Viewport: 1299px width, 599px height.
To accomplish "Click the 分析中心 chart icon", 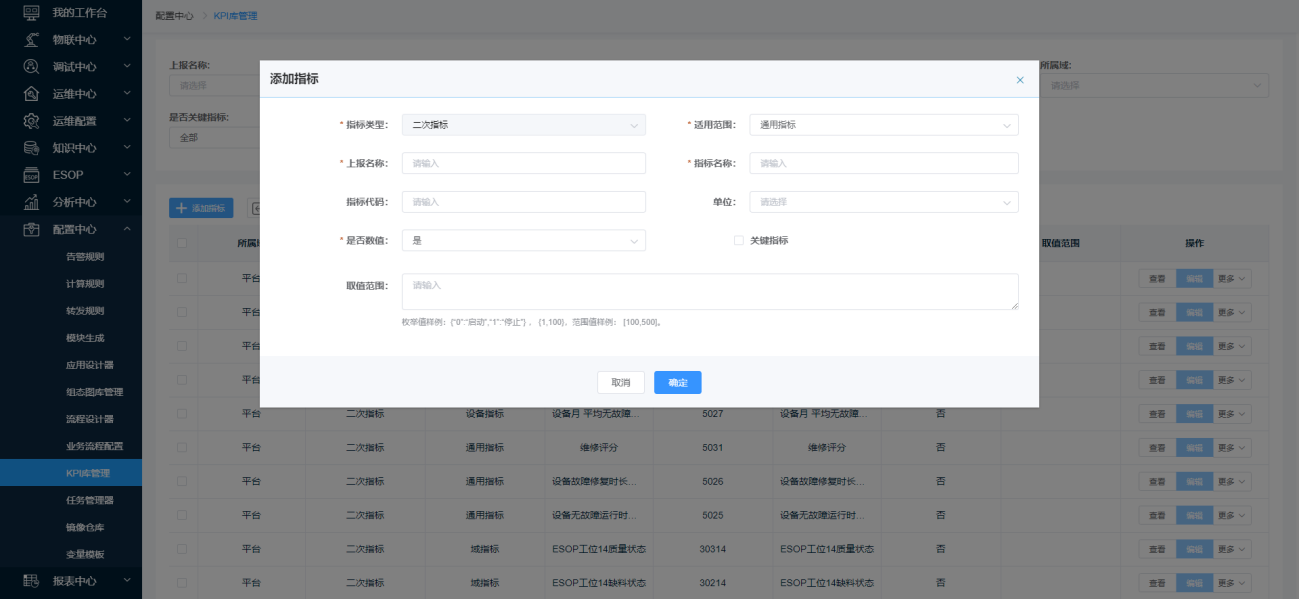I will coord(31,202).
